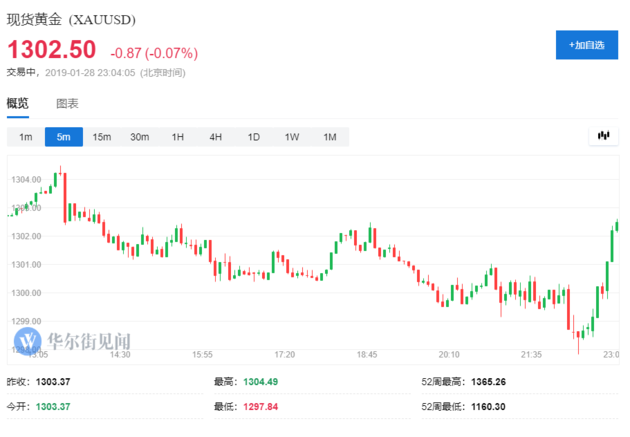Screen dimensions: 630x437
Task: Click the 18:45 time axis label
Action: [366, 354]
